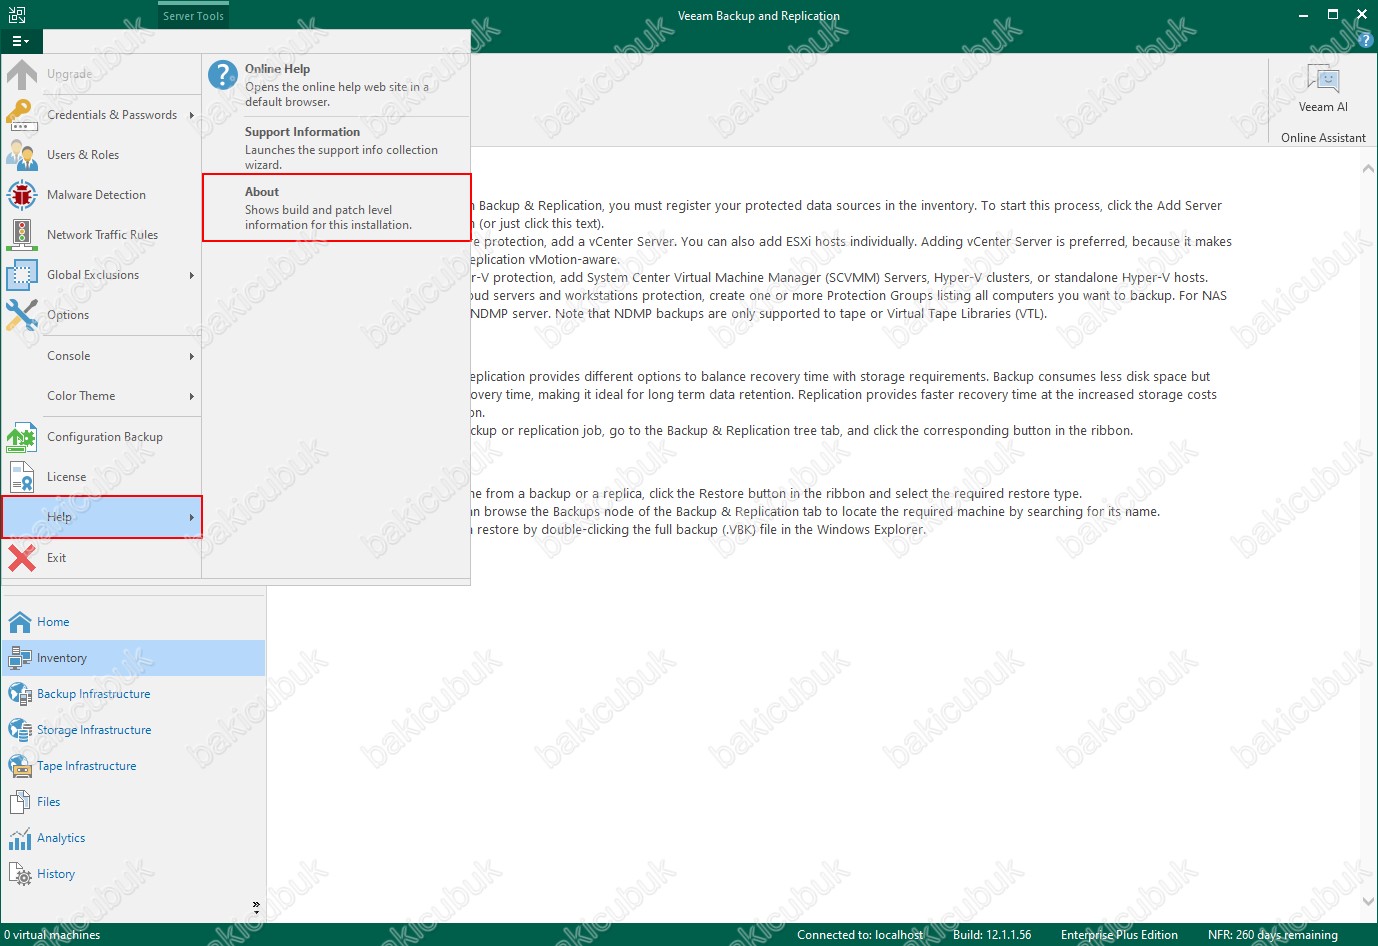Click 'Enterprise Plus Edition' status text

pyautogui.click(x=1119, y=935)
